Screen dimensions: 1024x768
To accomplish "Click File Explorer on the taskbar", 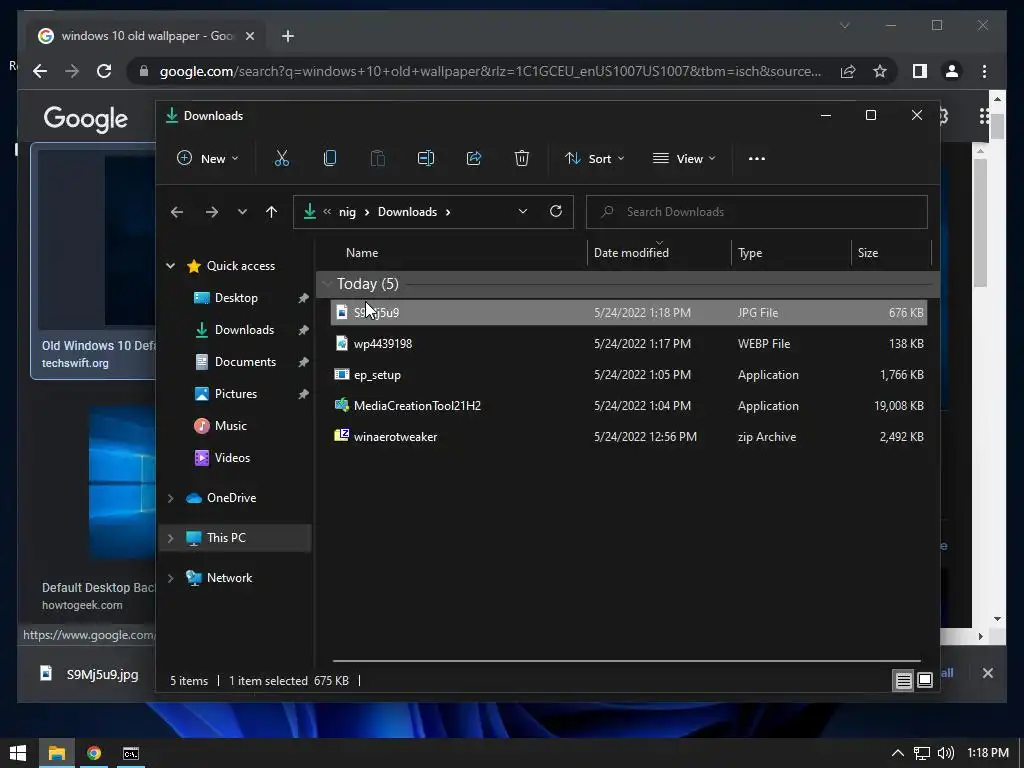I will pos(57,753).
